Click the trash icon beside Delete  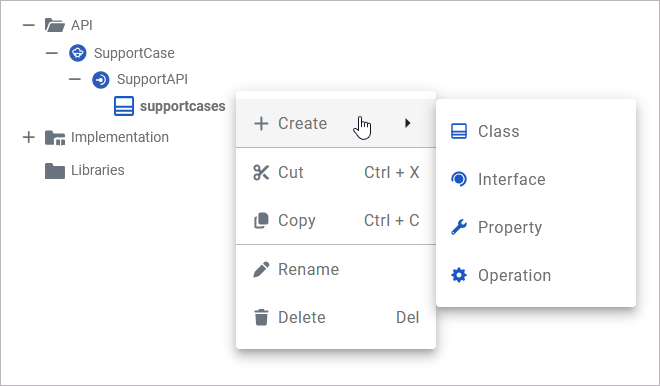click(x=261, y=317)
